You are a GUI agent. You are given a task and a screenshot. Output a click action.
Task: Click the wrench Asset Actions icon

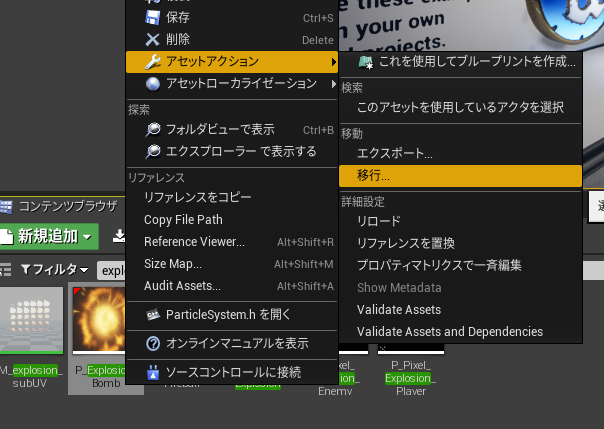coord(153,62)
